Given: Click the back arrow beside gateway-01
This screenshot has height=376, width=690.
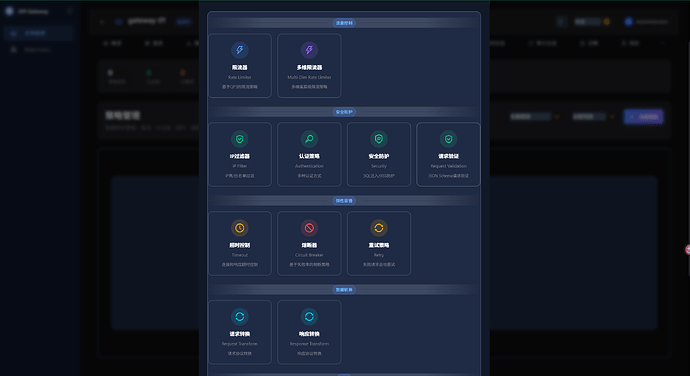Looking at the screenshot, I should tap(102, 22).
